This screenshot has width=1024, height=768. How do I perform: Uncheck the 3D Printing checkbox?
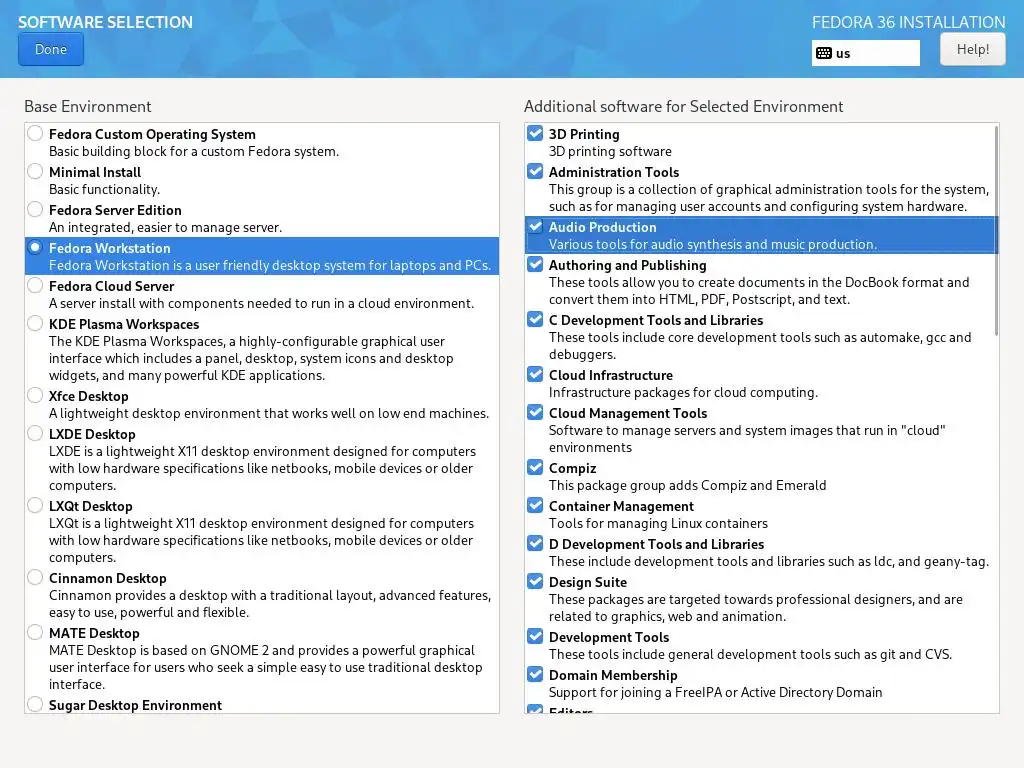(x=535, y=133)
